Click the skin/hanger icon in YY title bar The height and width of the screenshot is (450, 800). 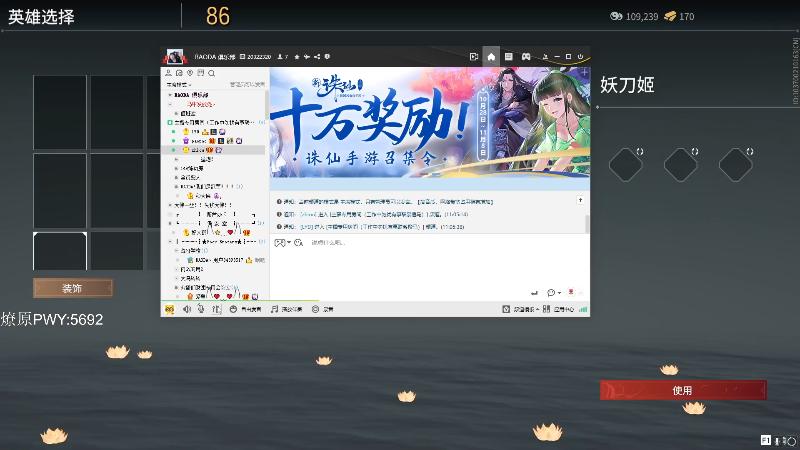coord(545,57)
